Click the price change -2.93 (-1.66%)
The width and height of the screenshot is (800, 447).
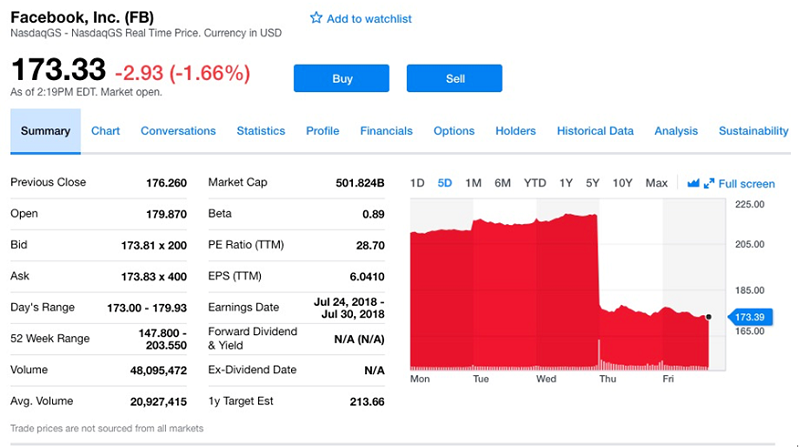pos(183,73)
